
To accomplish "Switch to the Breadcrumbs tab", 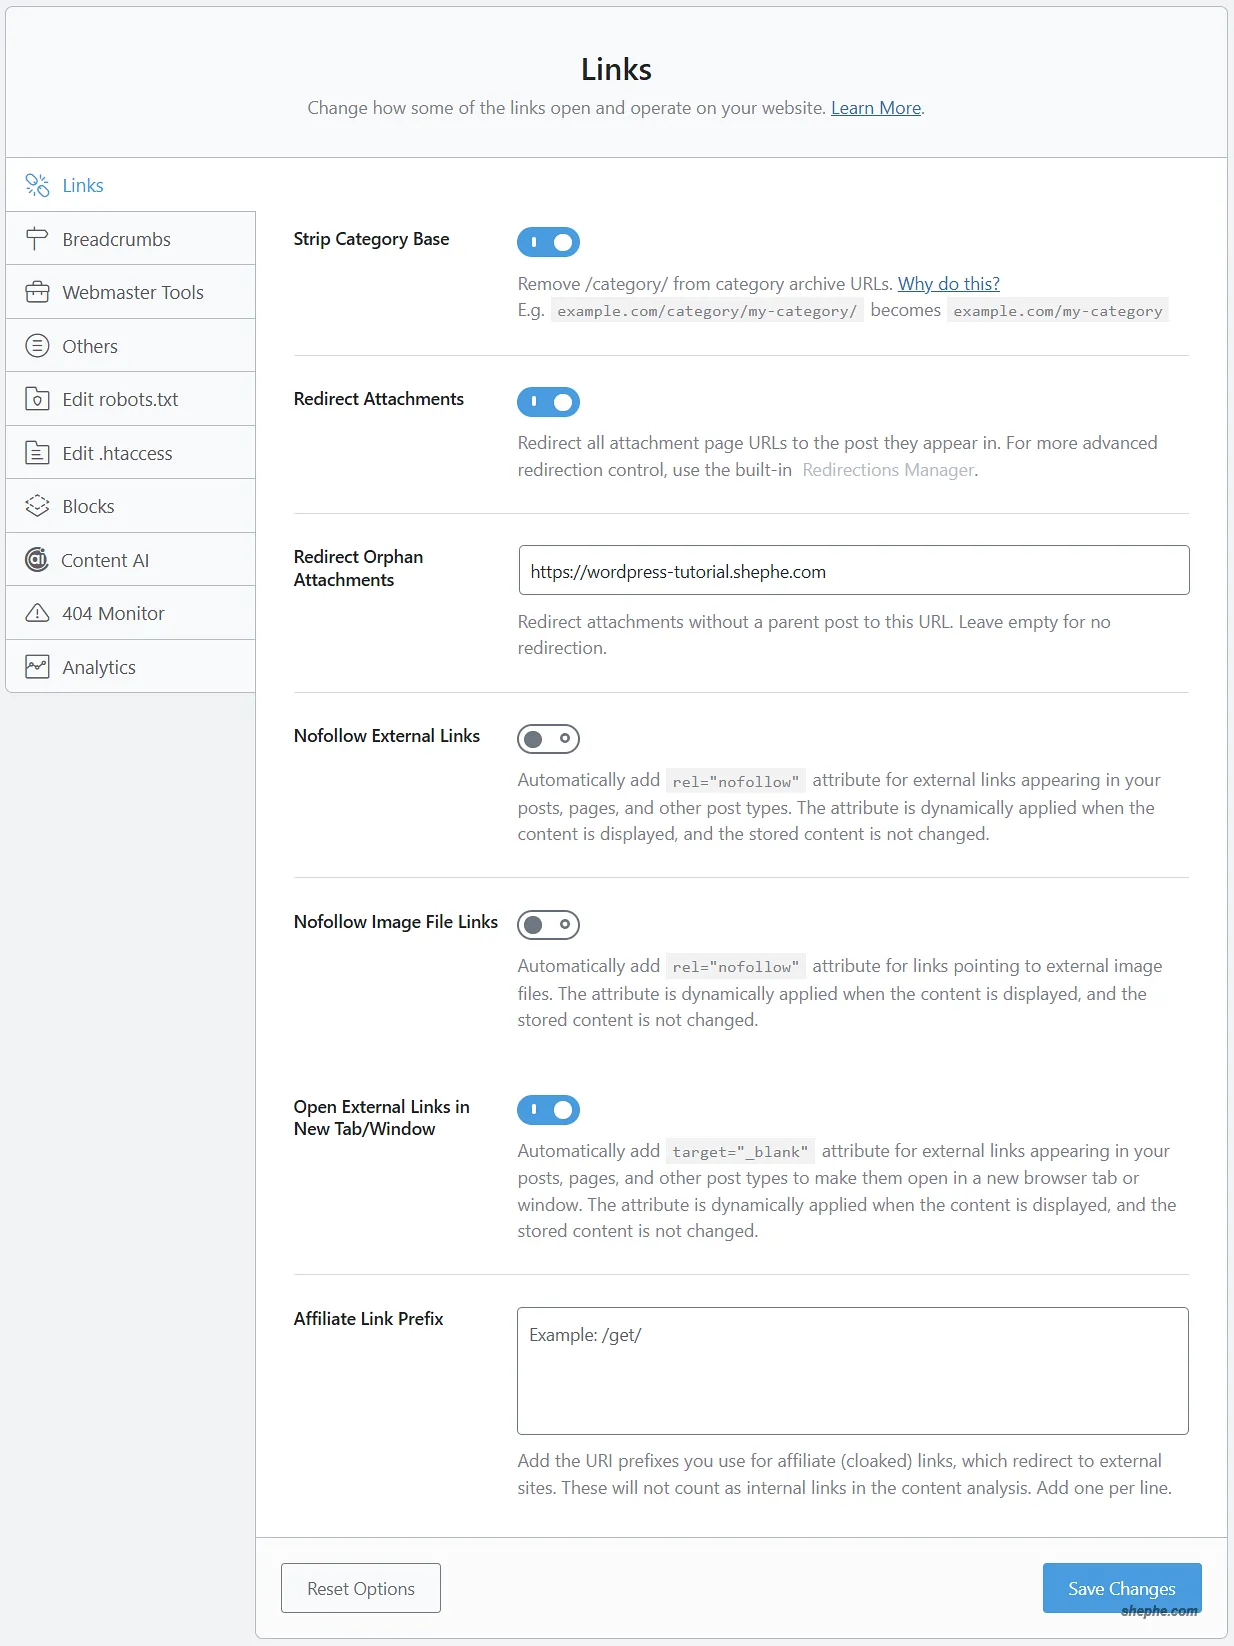I will [116, 239].
